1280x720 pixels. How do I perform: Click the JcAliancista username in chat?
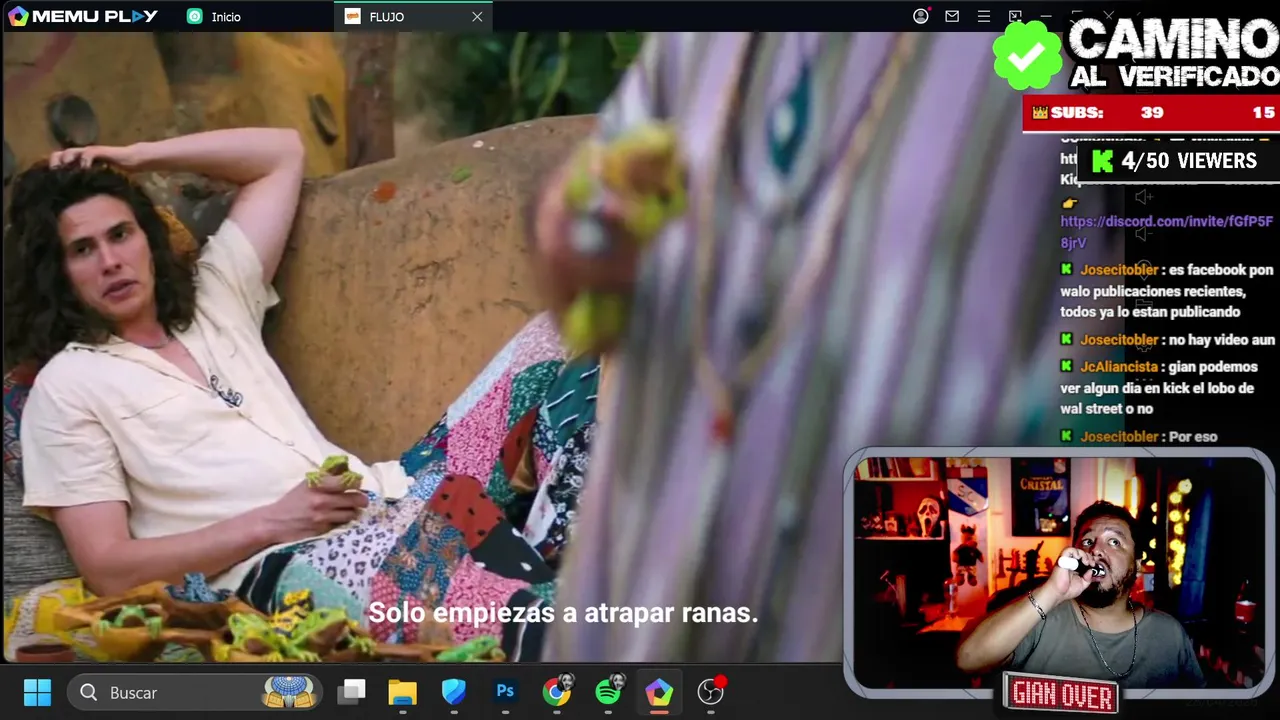[x=1119, y=367]
